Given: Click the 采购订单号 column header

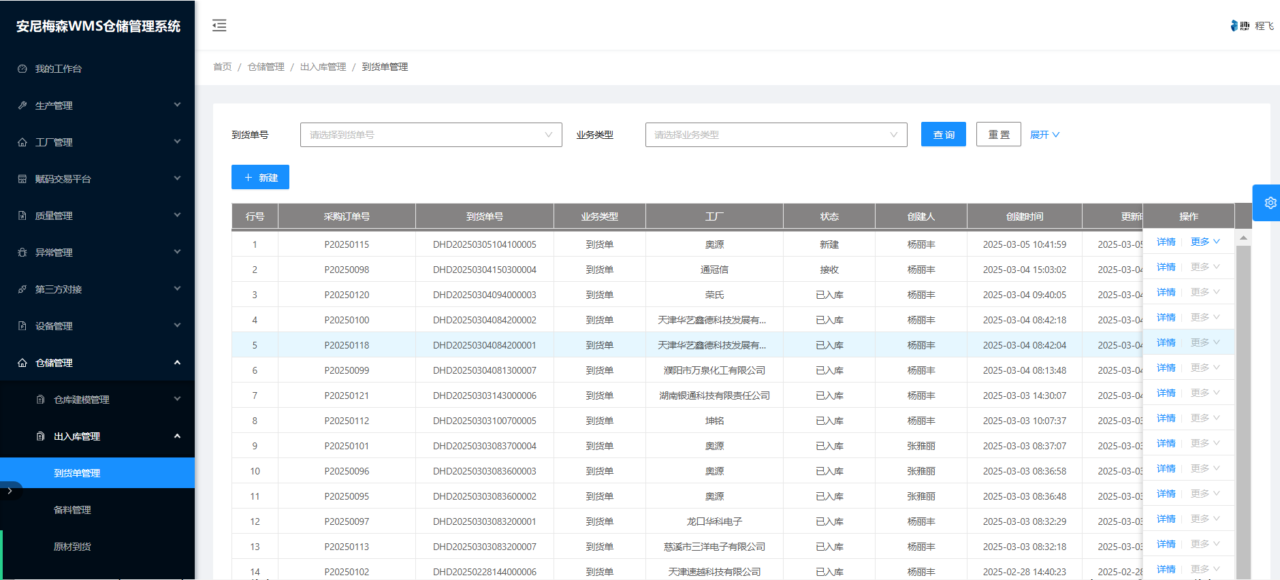Looking at the screenshot, I should pos(347,216).
